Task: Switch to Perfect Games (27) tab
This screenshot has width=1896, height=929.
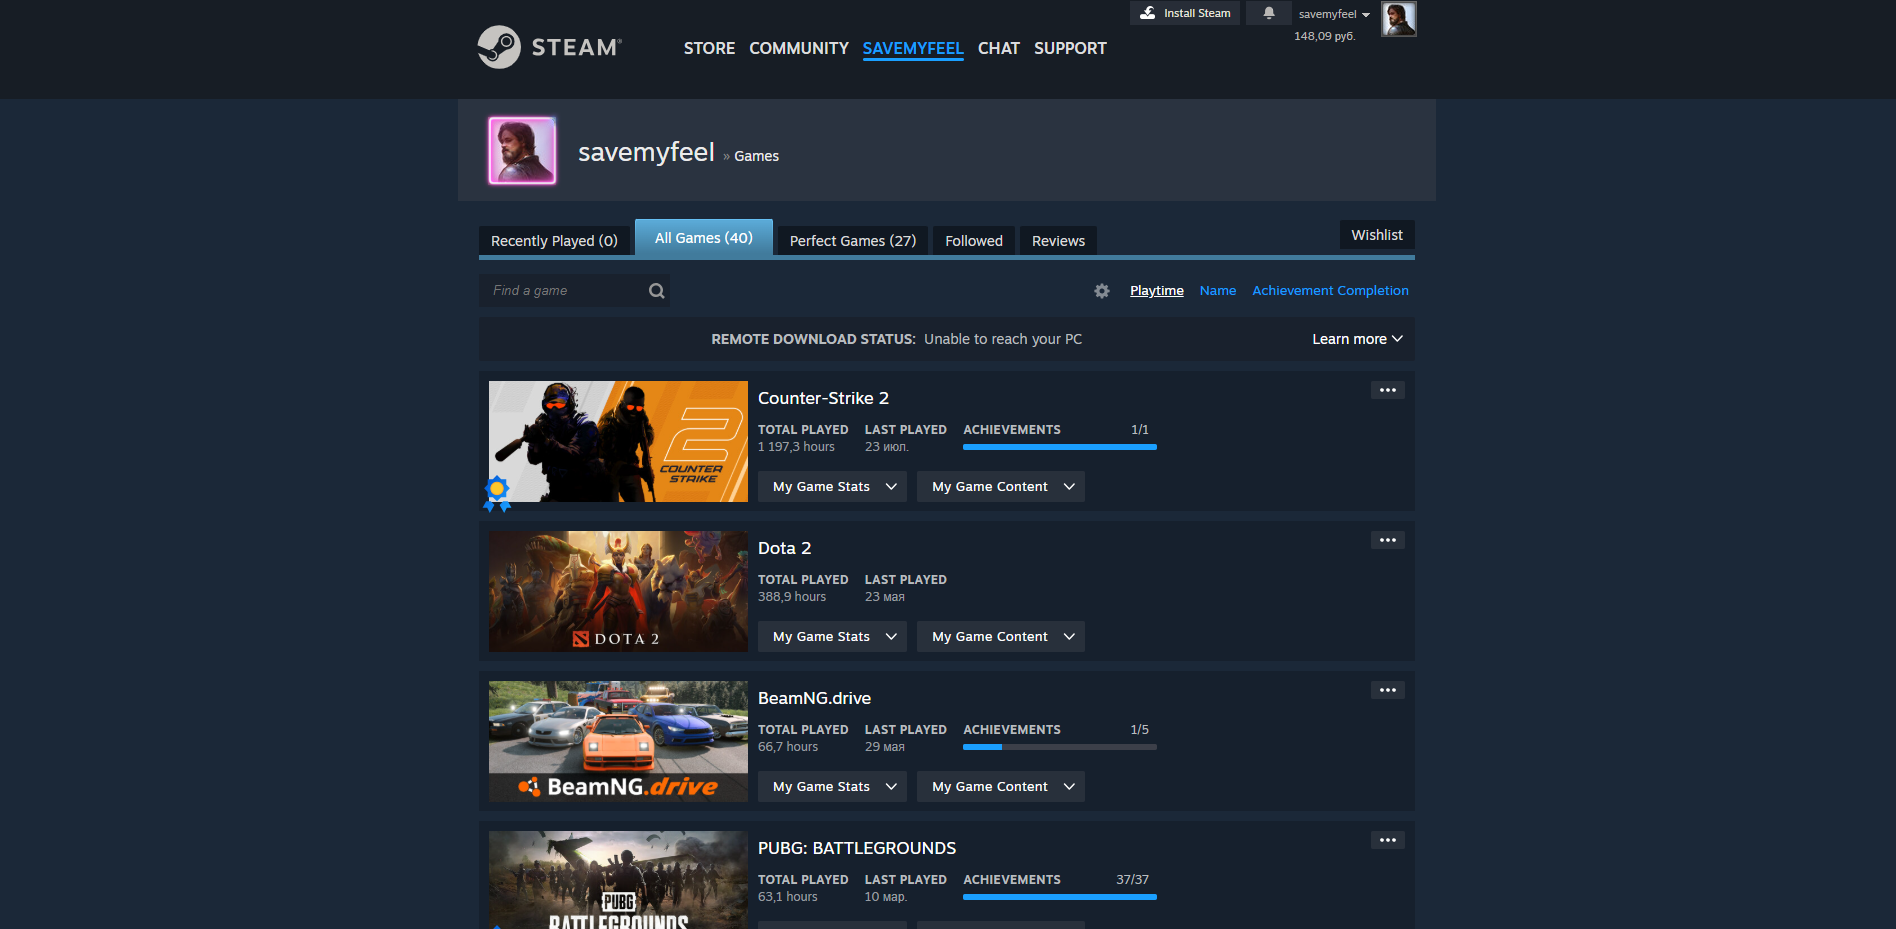Action: [x=853, y=241]
